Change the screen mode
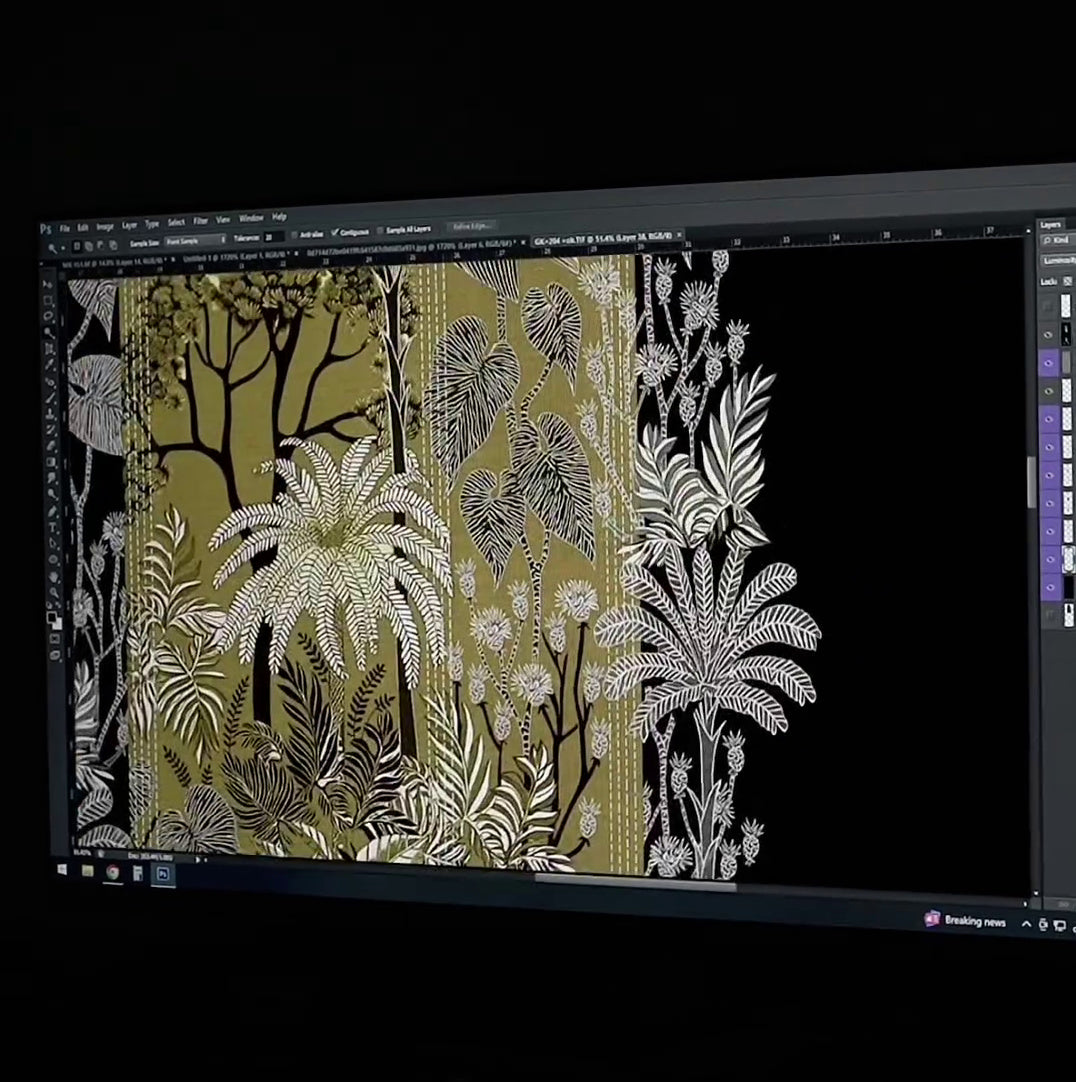Viewport: 1076px width, 1082px height. tap(57, 655)
